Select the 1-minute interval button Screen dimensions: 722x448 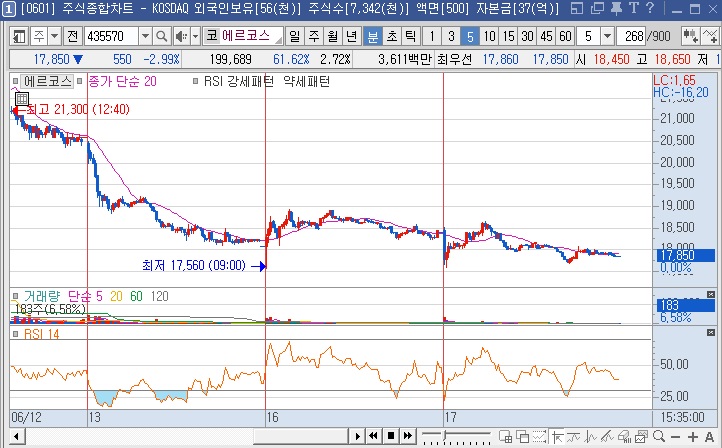(x=432, y=36)
